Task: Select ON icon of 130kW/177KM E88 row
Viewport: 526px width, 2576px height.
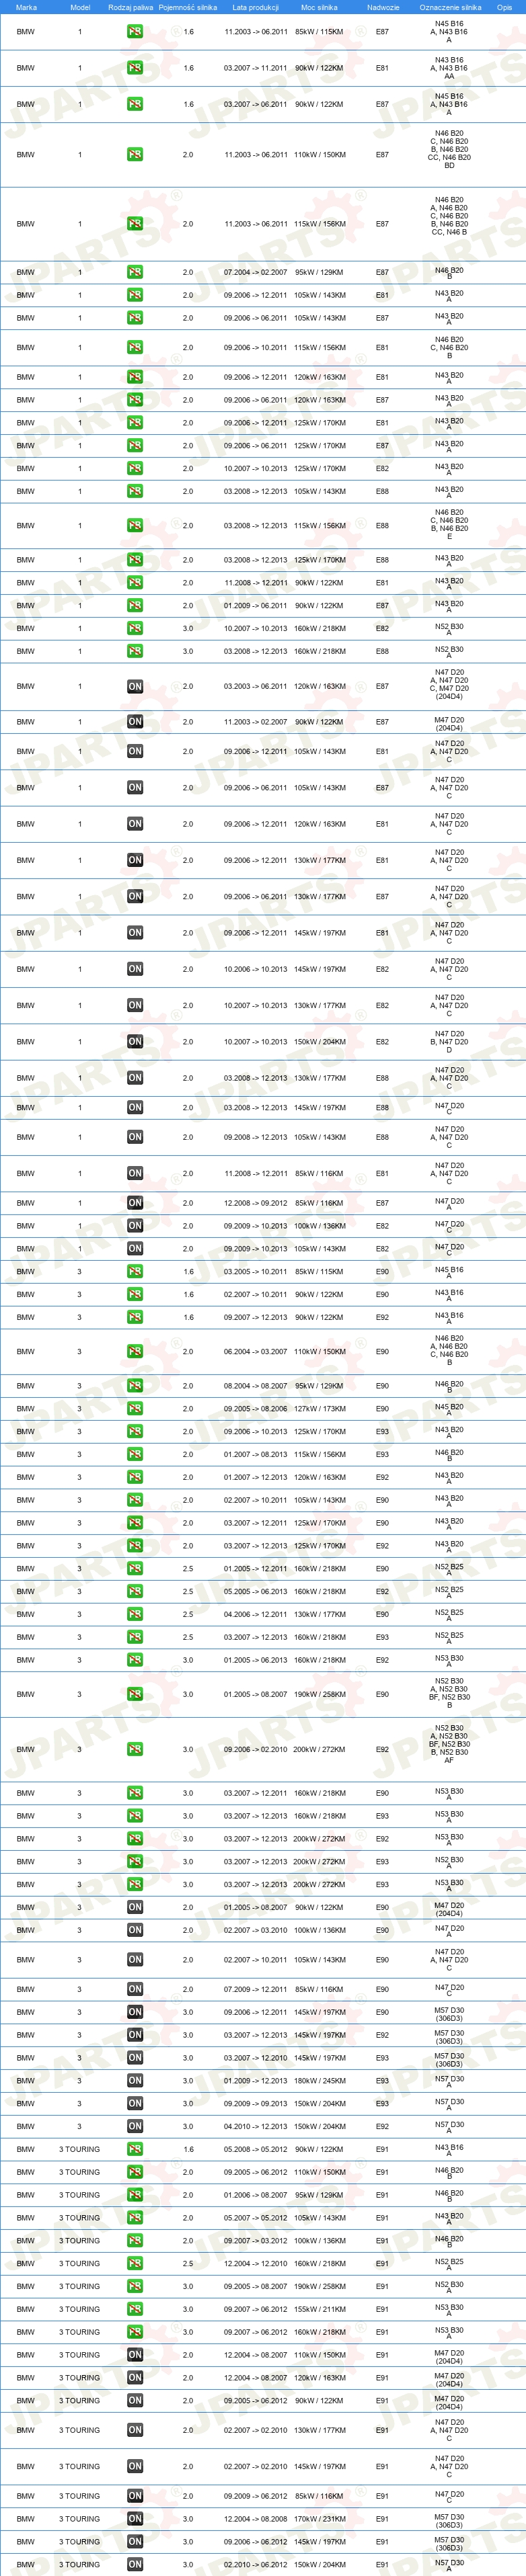Action: point(135,1078)
